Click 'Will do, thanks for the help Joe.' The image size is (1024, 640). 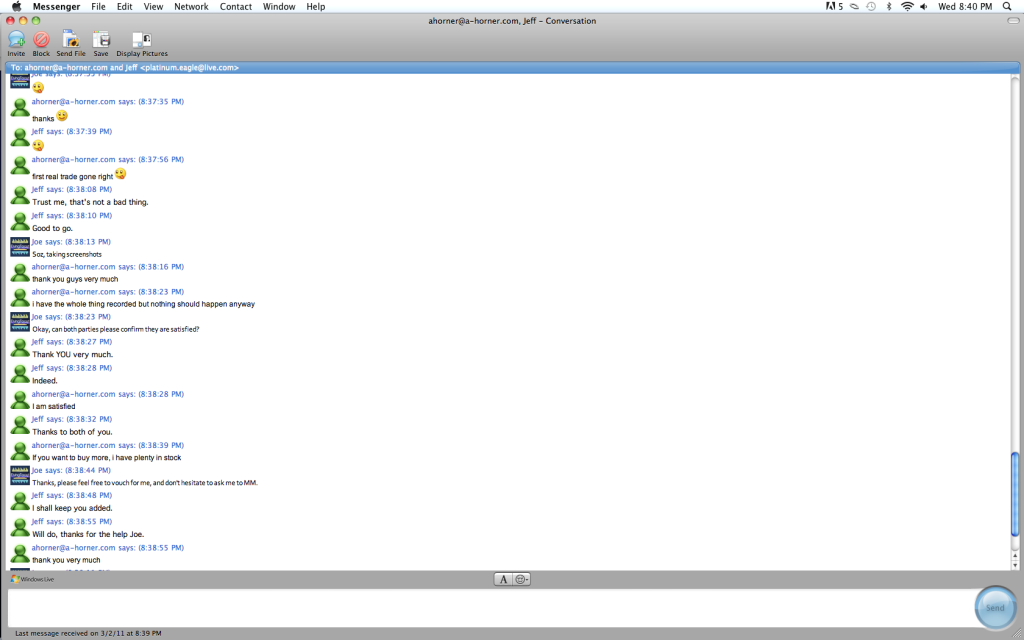click(88, 534)
